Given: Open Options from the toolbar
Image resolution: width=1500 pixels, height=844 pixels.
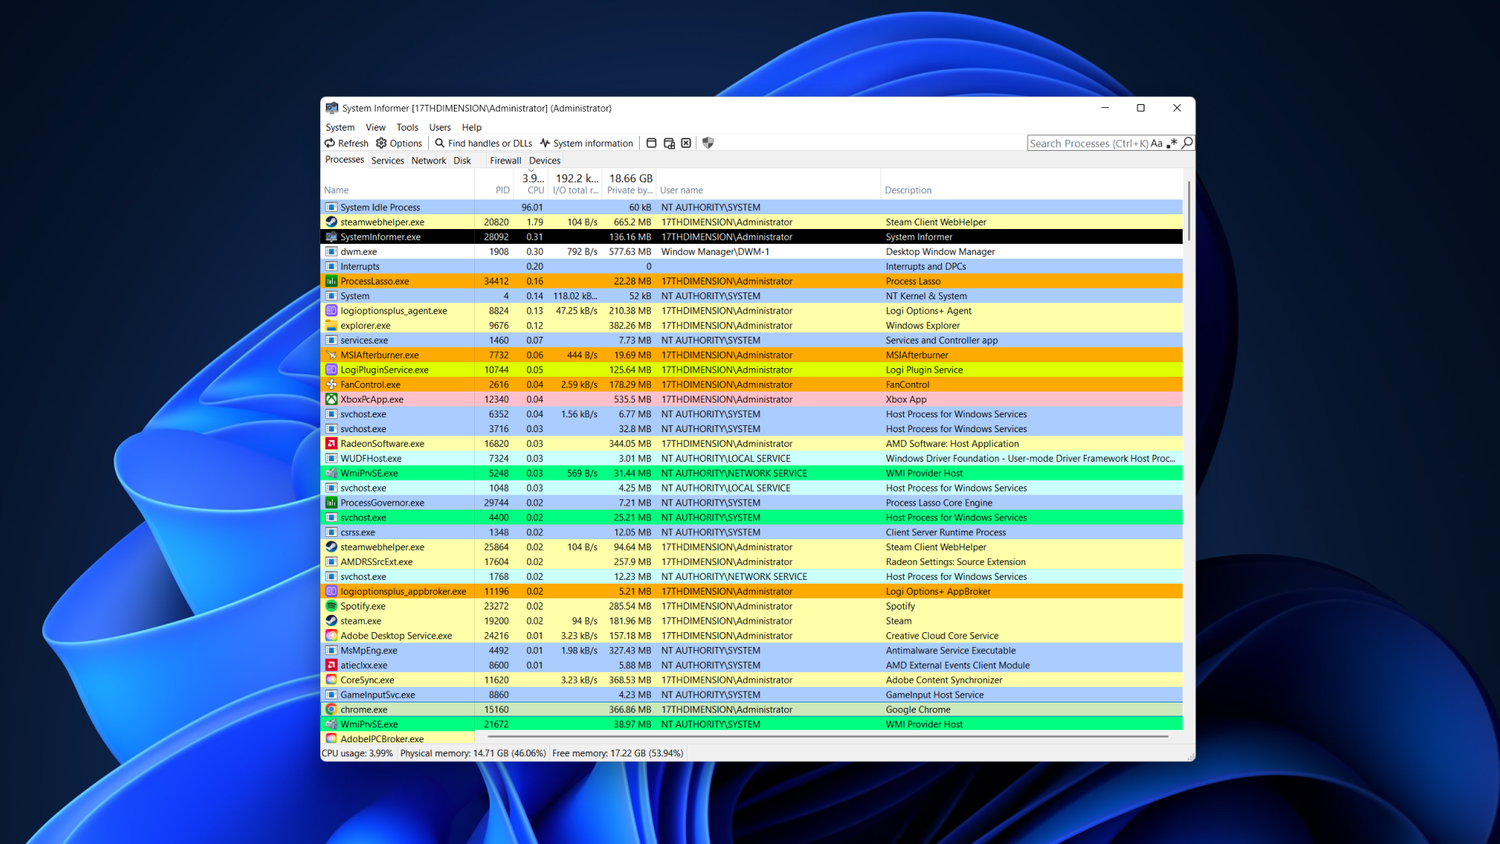Looking at the screenshot, I should pyautogui.click(x=399, y=143).
